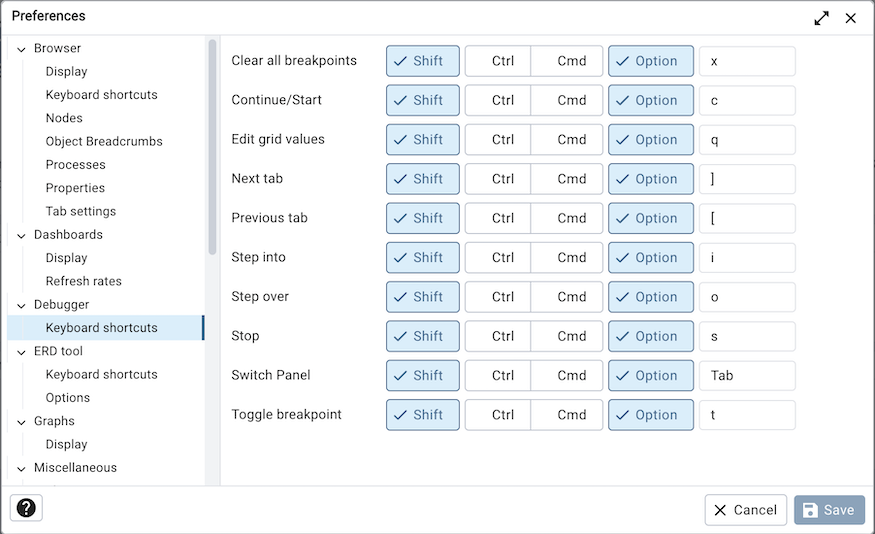Click the floppy disk Save icon
The image size is (875, 534).
pos(810,510)
